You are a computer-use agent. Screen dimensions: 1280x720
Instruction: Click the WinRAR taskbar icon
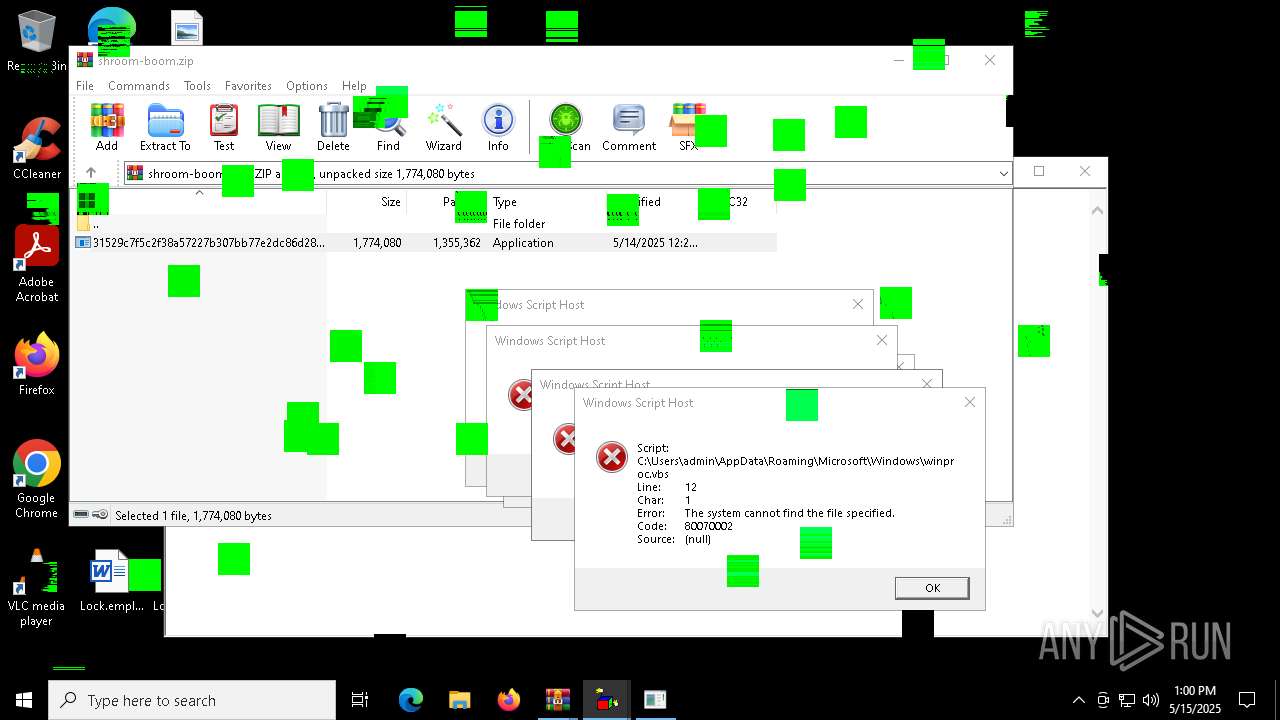[557, 700]
